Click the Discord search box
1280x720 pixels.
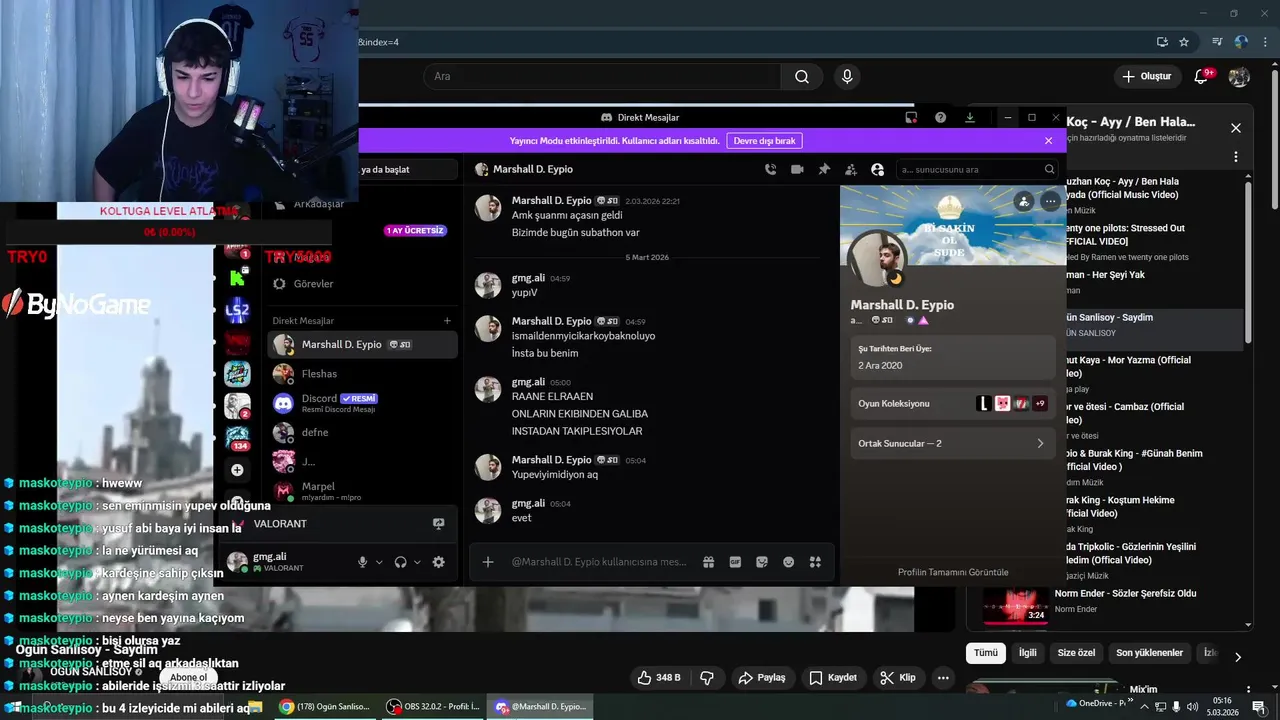(x=976, y=170)
